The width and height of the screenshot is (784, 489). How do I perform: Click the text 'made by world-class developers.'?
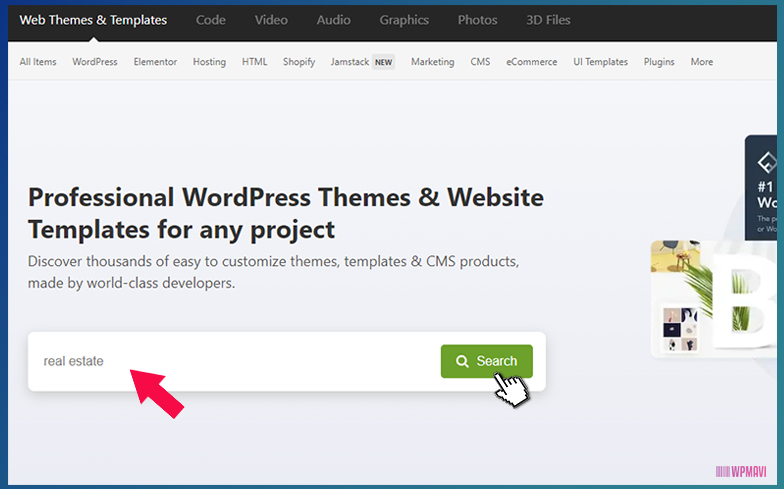click(x=131, y=283)
